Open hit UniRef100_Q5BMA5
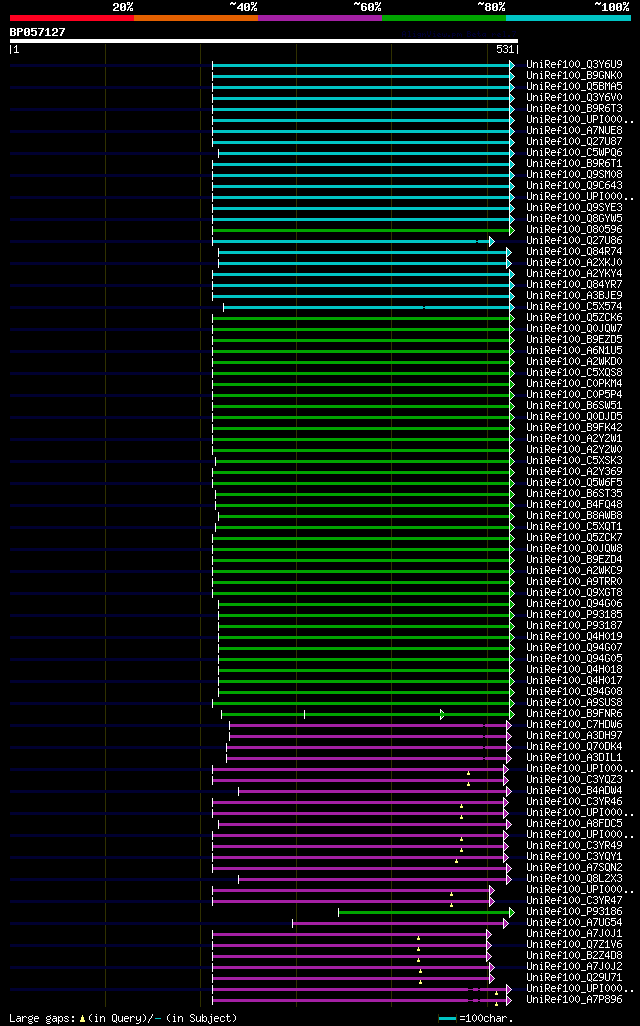Viewport: 640px width, 1026px height. 575,87
